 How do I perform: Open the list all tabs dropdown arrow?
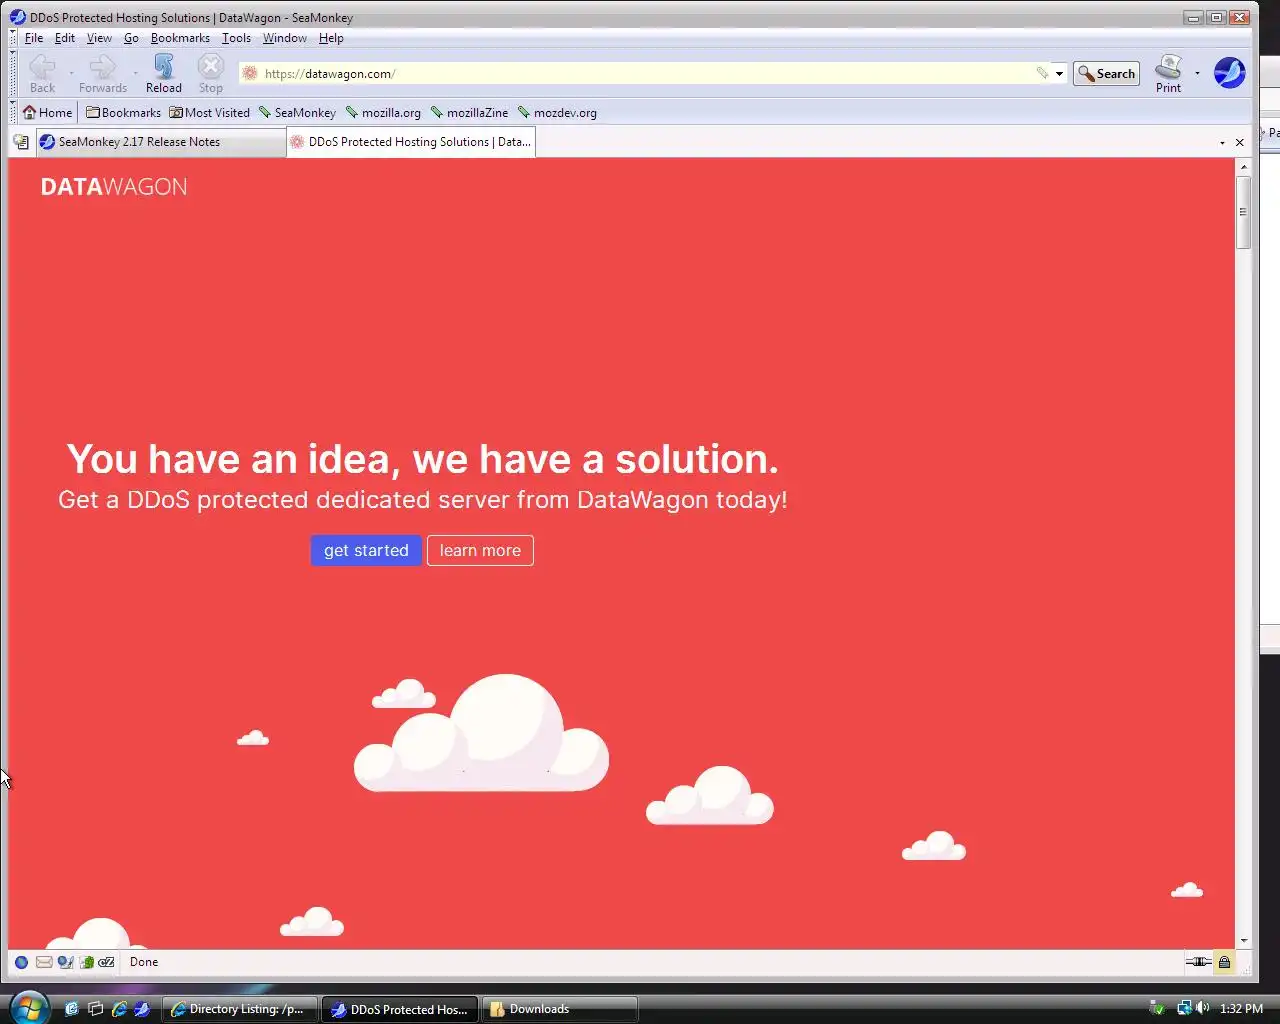(1222, 142)
